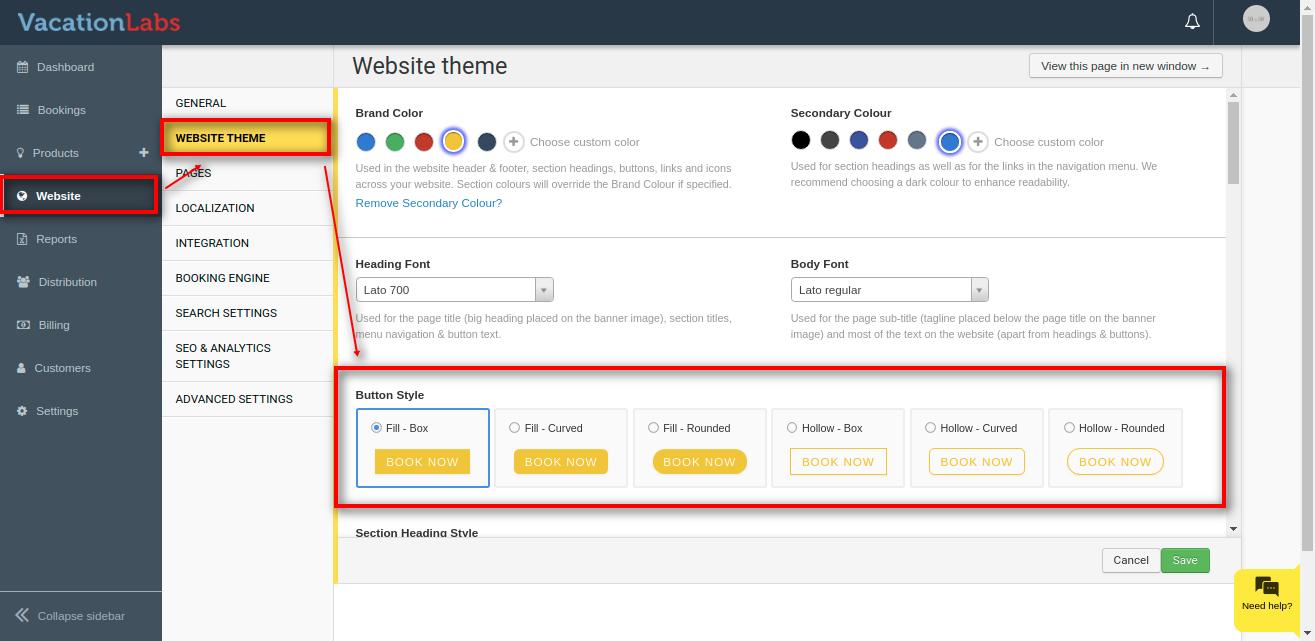
Task: Select the Fill - Curved radio button
Action: click(x=515, y=428)
